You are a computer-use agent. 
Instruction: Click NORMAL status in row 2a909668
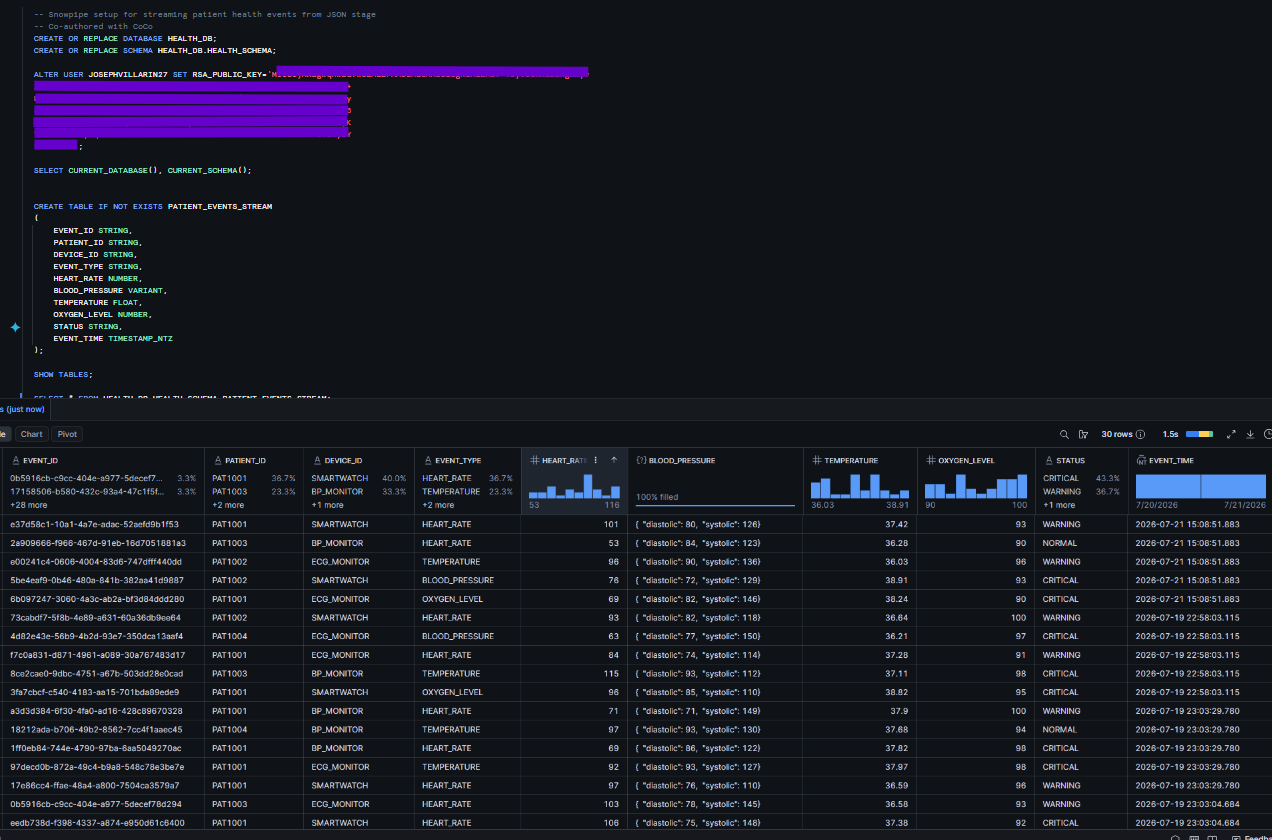tap(1060, 543)
